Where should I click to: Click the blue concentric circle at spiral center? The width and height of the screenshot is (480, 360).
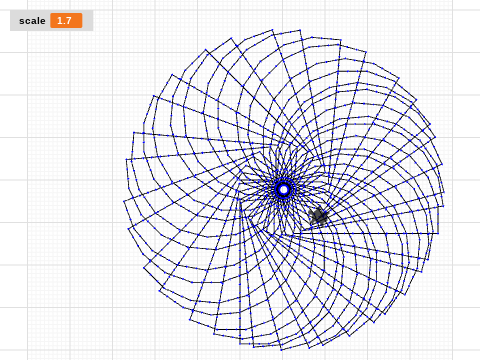pos(284,189)
